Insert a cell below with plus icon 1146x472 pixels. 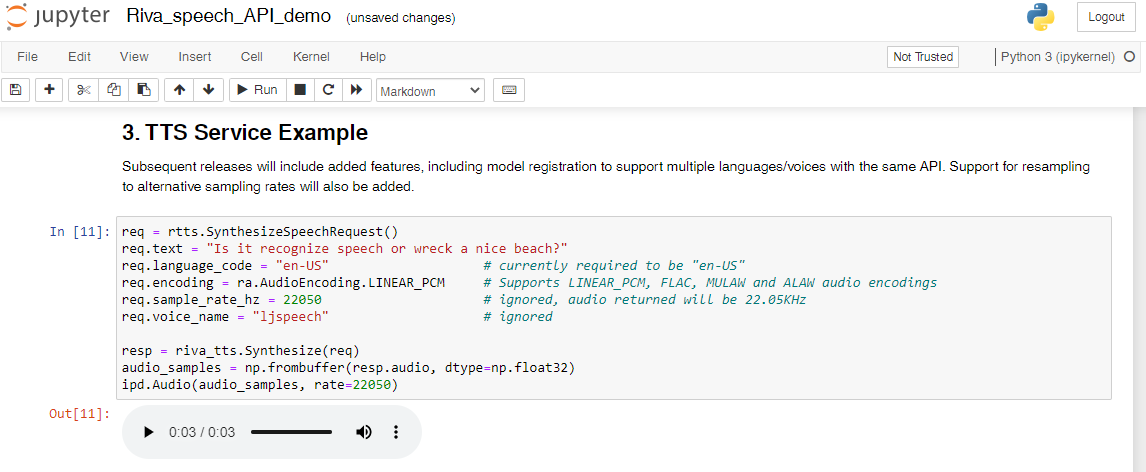(50, 90)
